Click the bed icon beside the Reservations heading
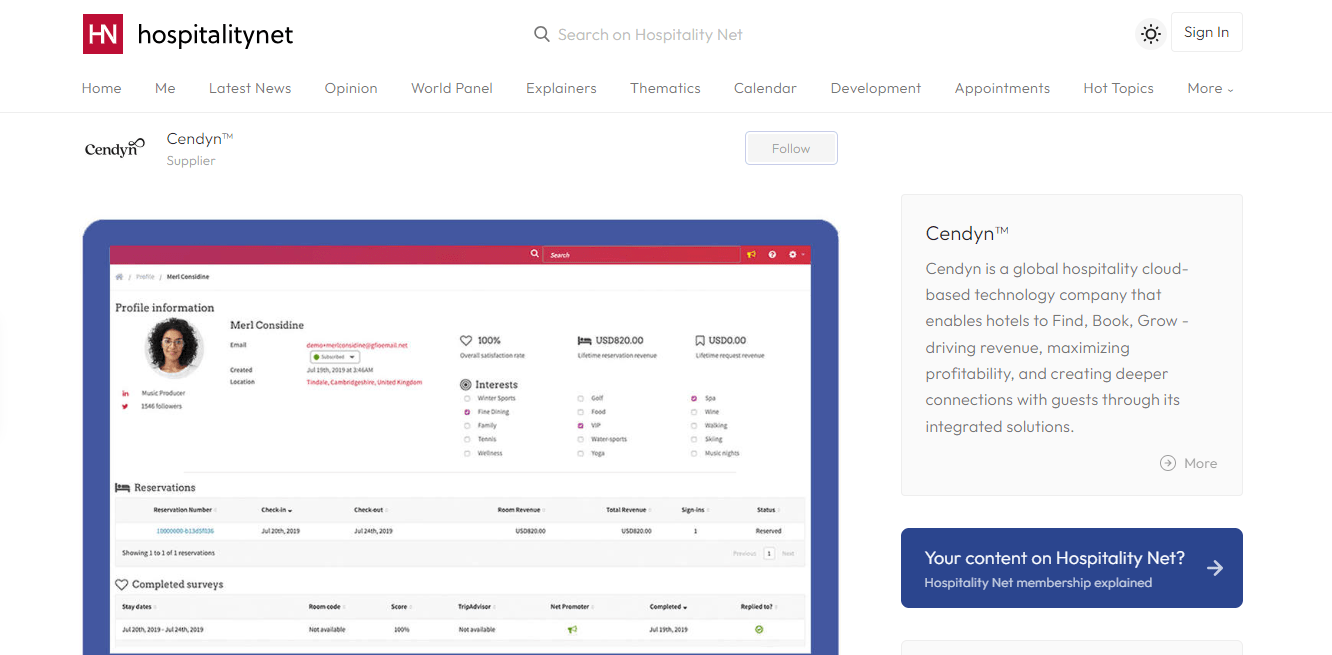 point(123,487)
